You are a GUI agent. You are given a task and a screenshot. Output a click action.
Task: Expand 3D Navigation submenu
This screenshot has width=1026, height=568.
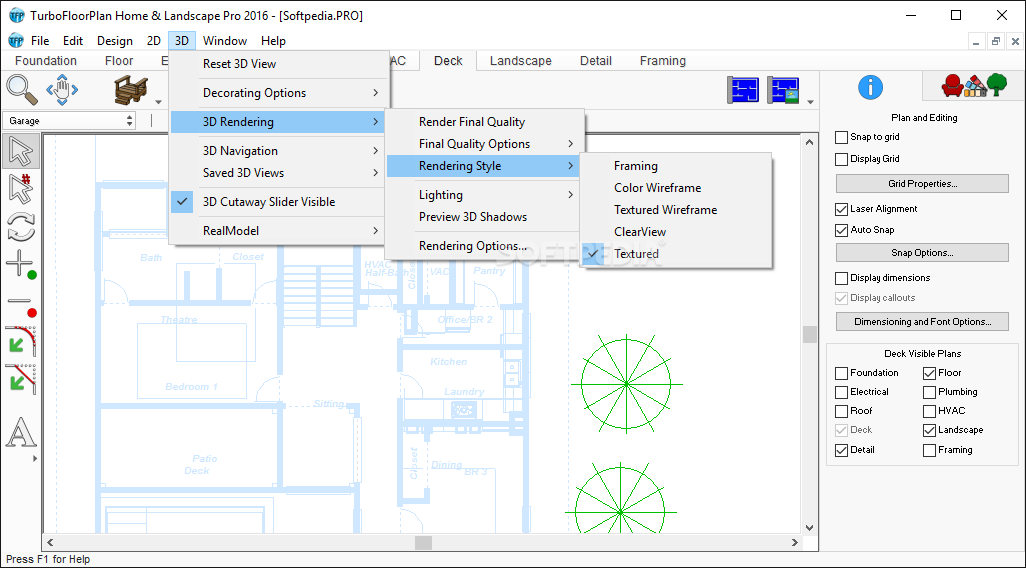(x=279, y=151)
